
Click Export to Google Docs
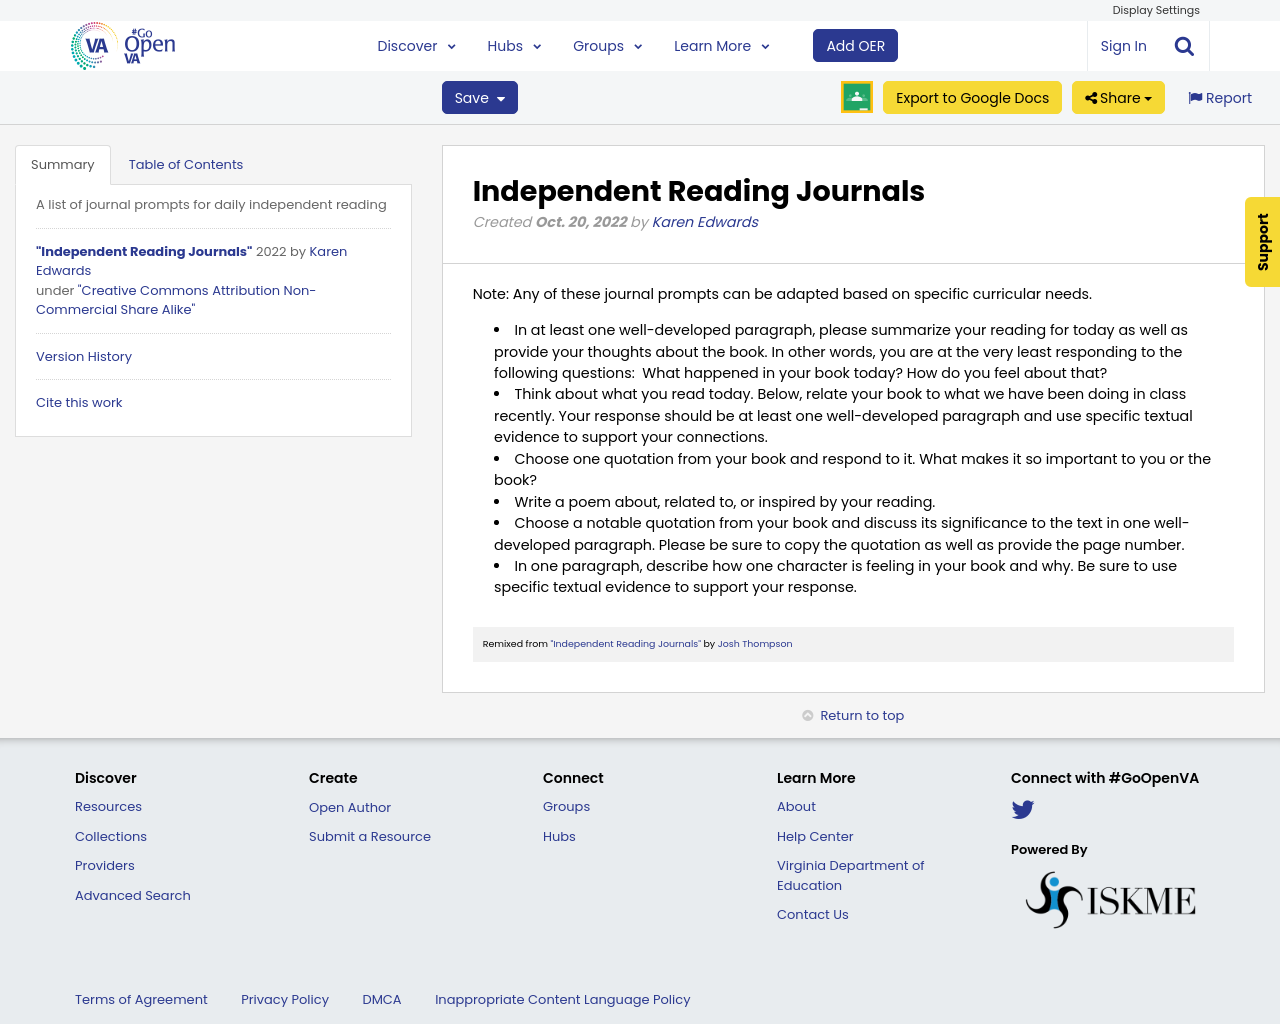coord(972,96)
